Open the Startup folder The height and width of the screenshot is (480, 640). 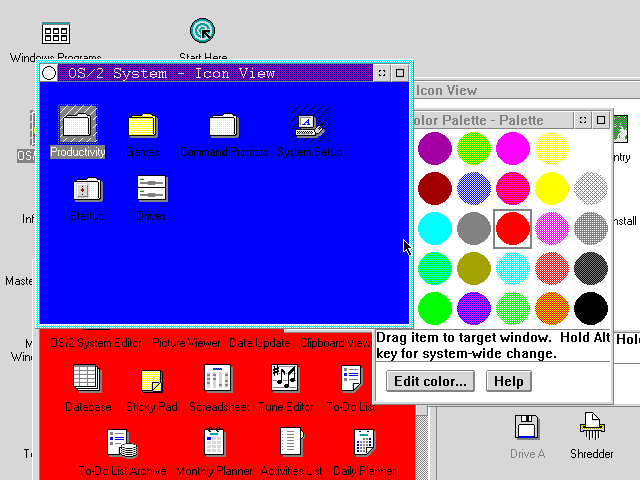[87, 189]
